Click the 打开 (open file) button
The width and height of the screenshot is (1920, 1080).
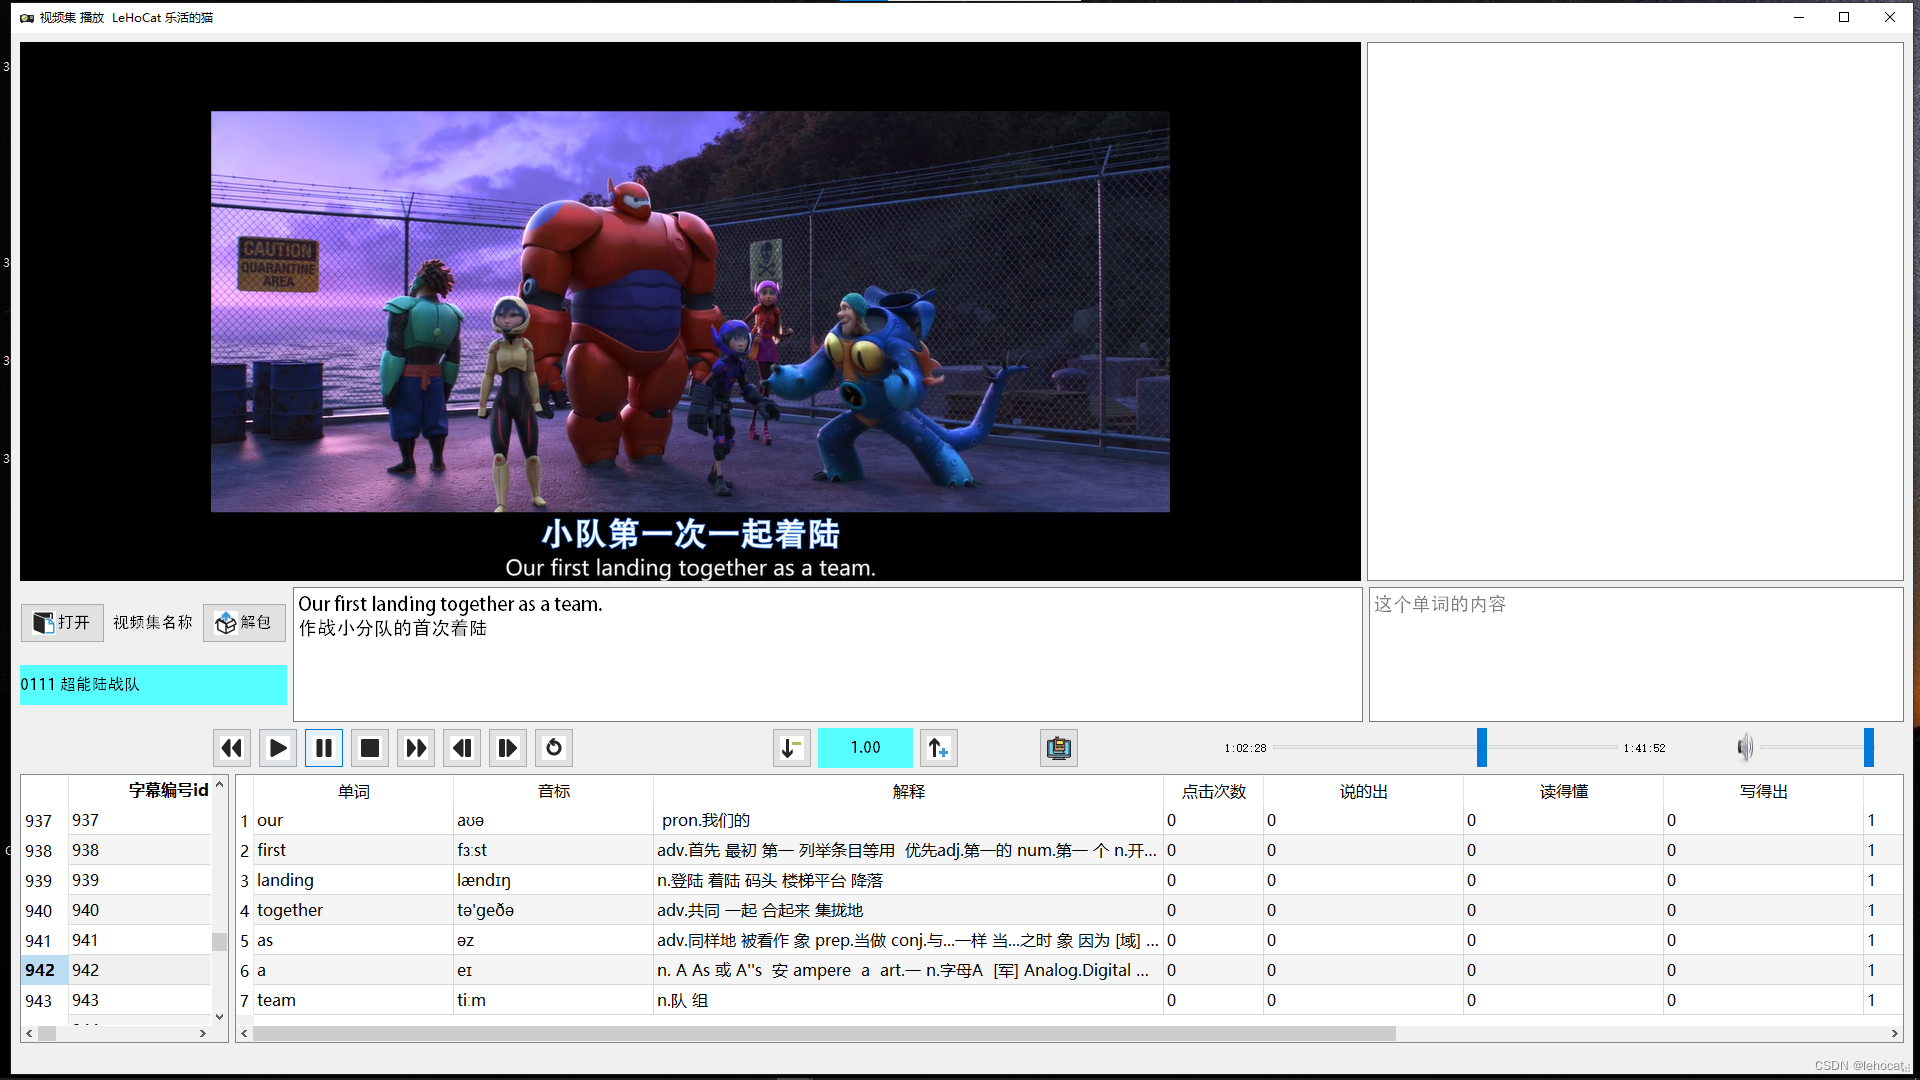click(x=61, y=621)
